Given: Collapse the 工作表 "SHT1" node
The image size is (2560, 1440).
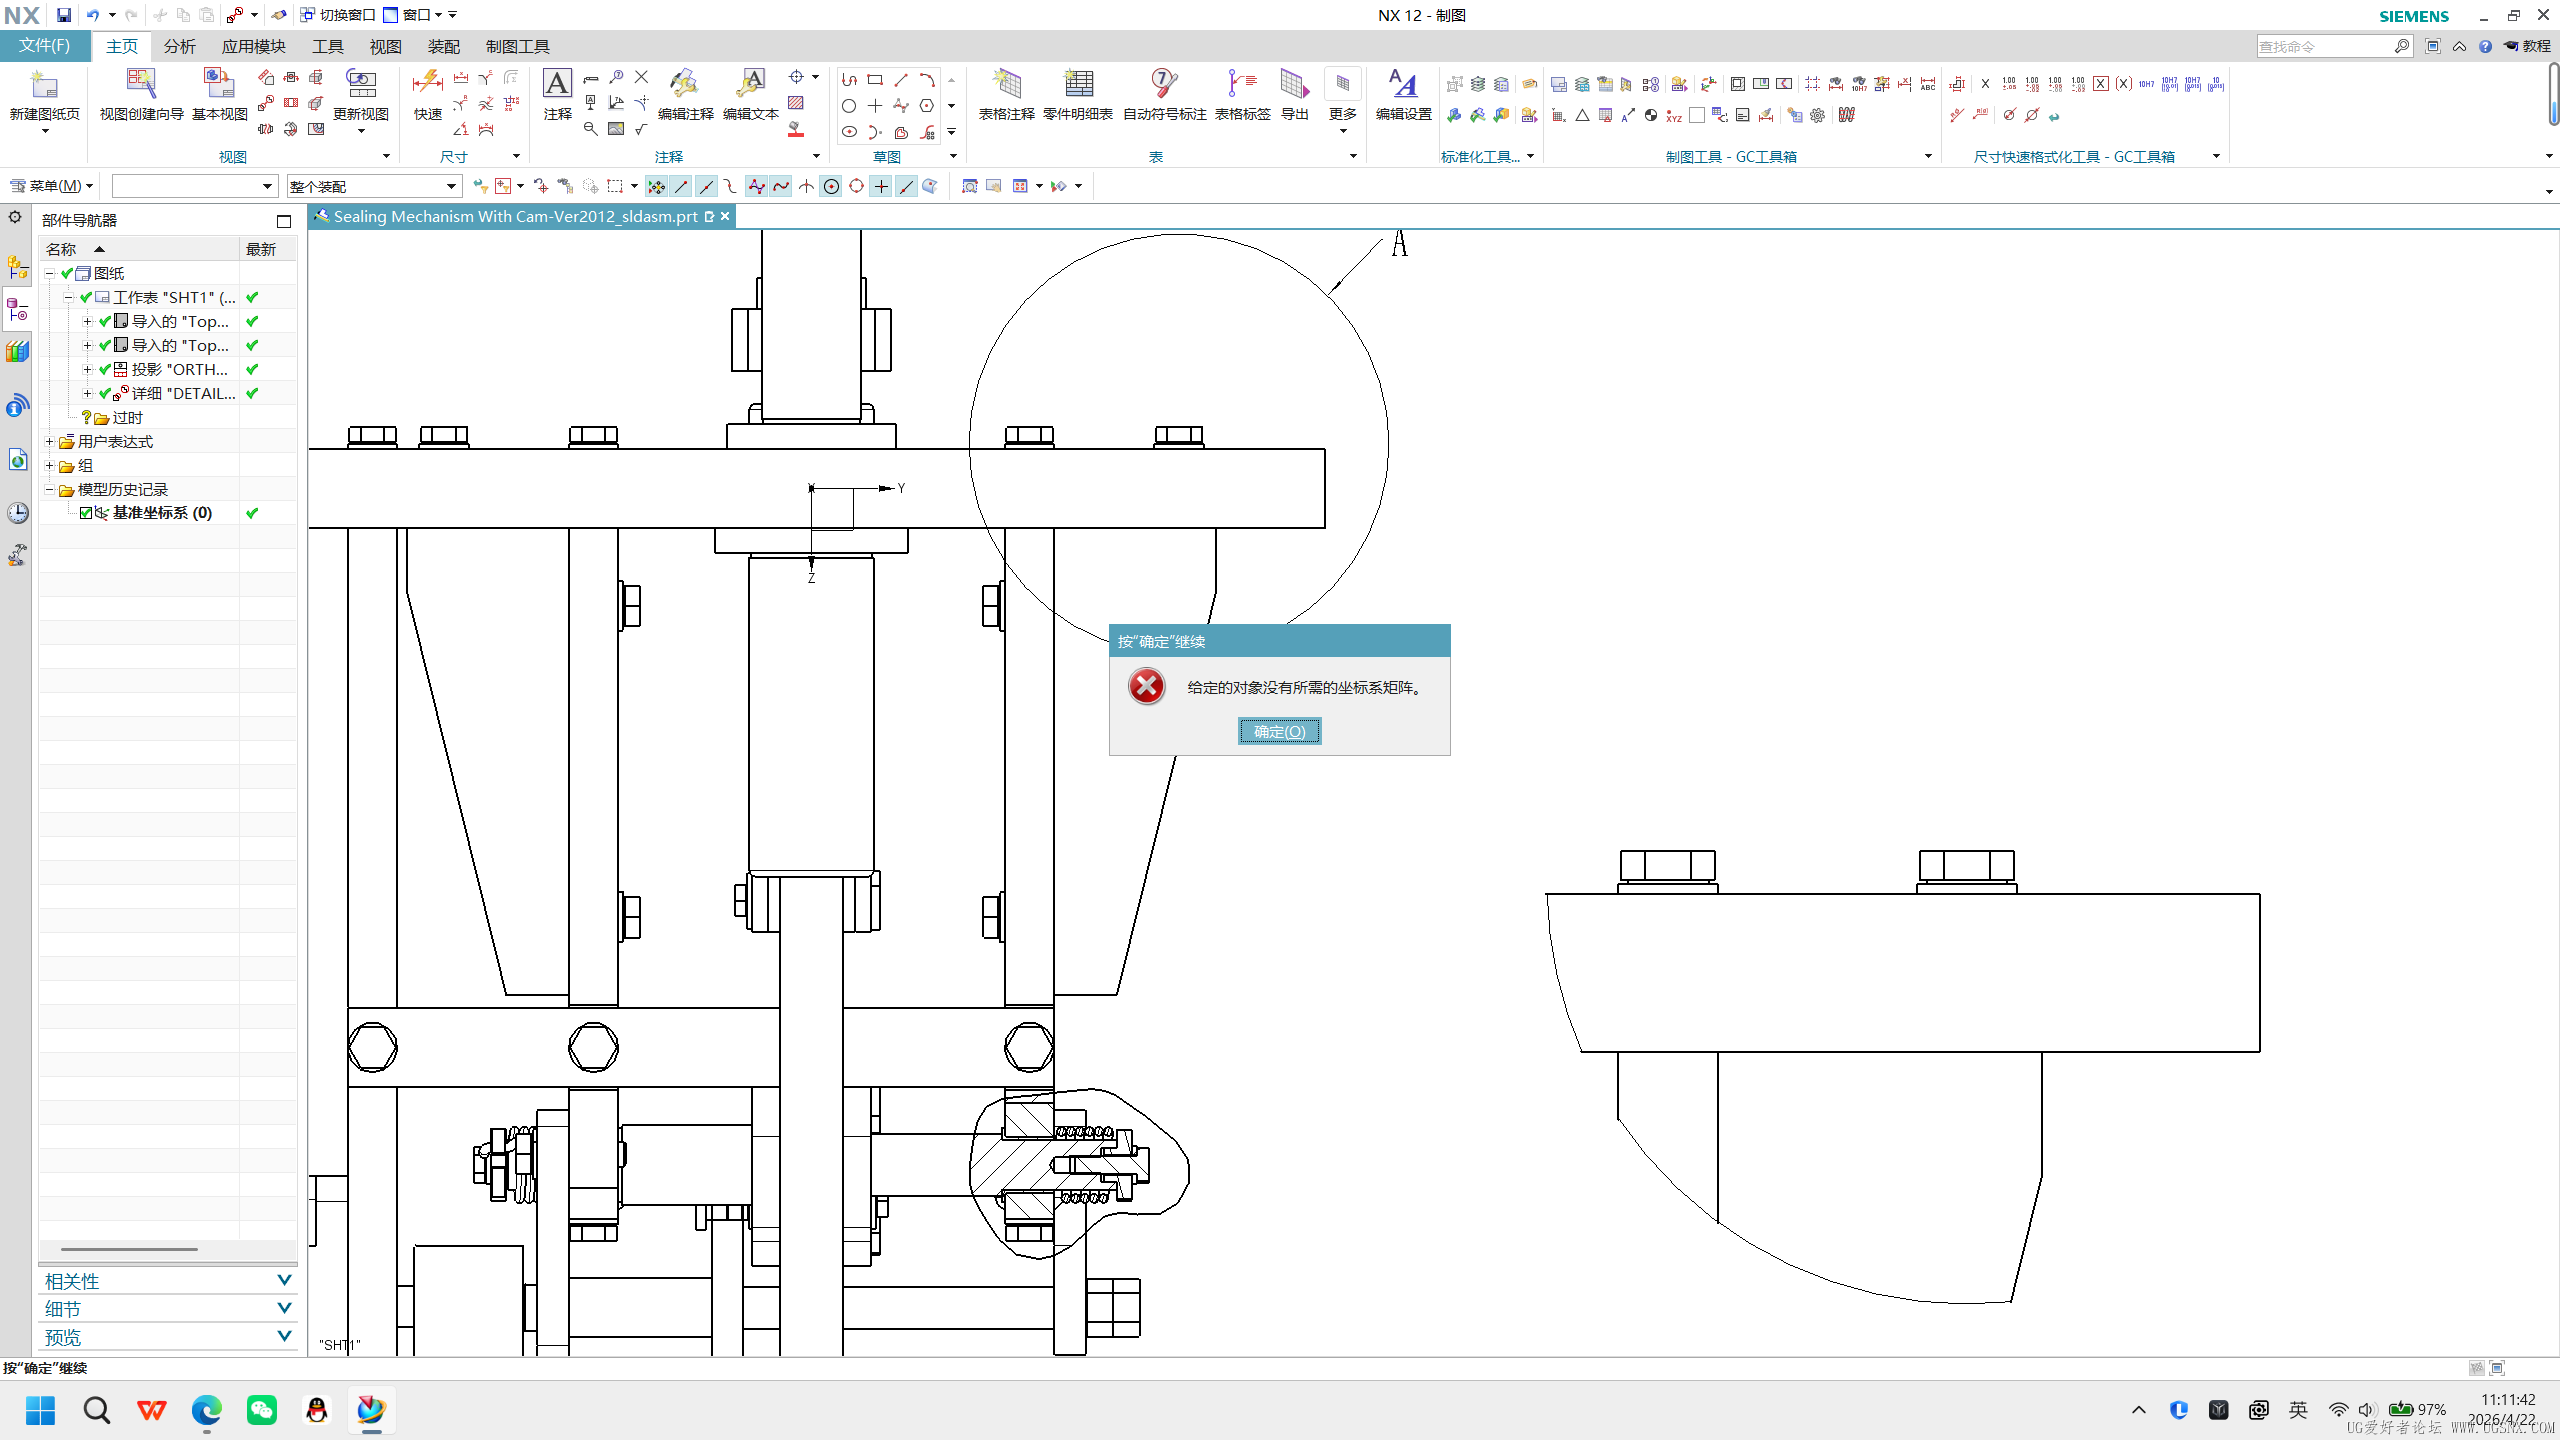Looking at the screenshot, I should pyautogui.click(x=68, y=297).
